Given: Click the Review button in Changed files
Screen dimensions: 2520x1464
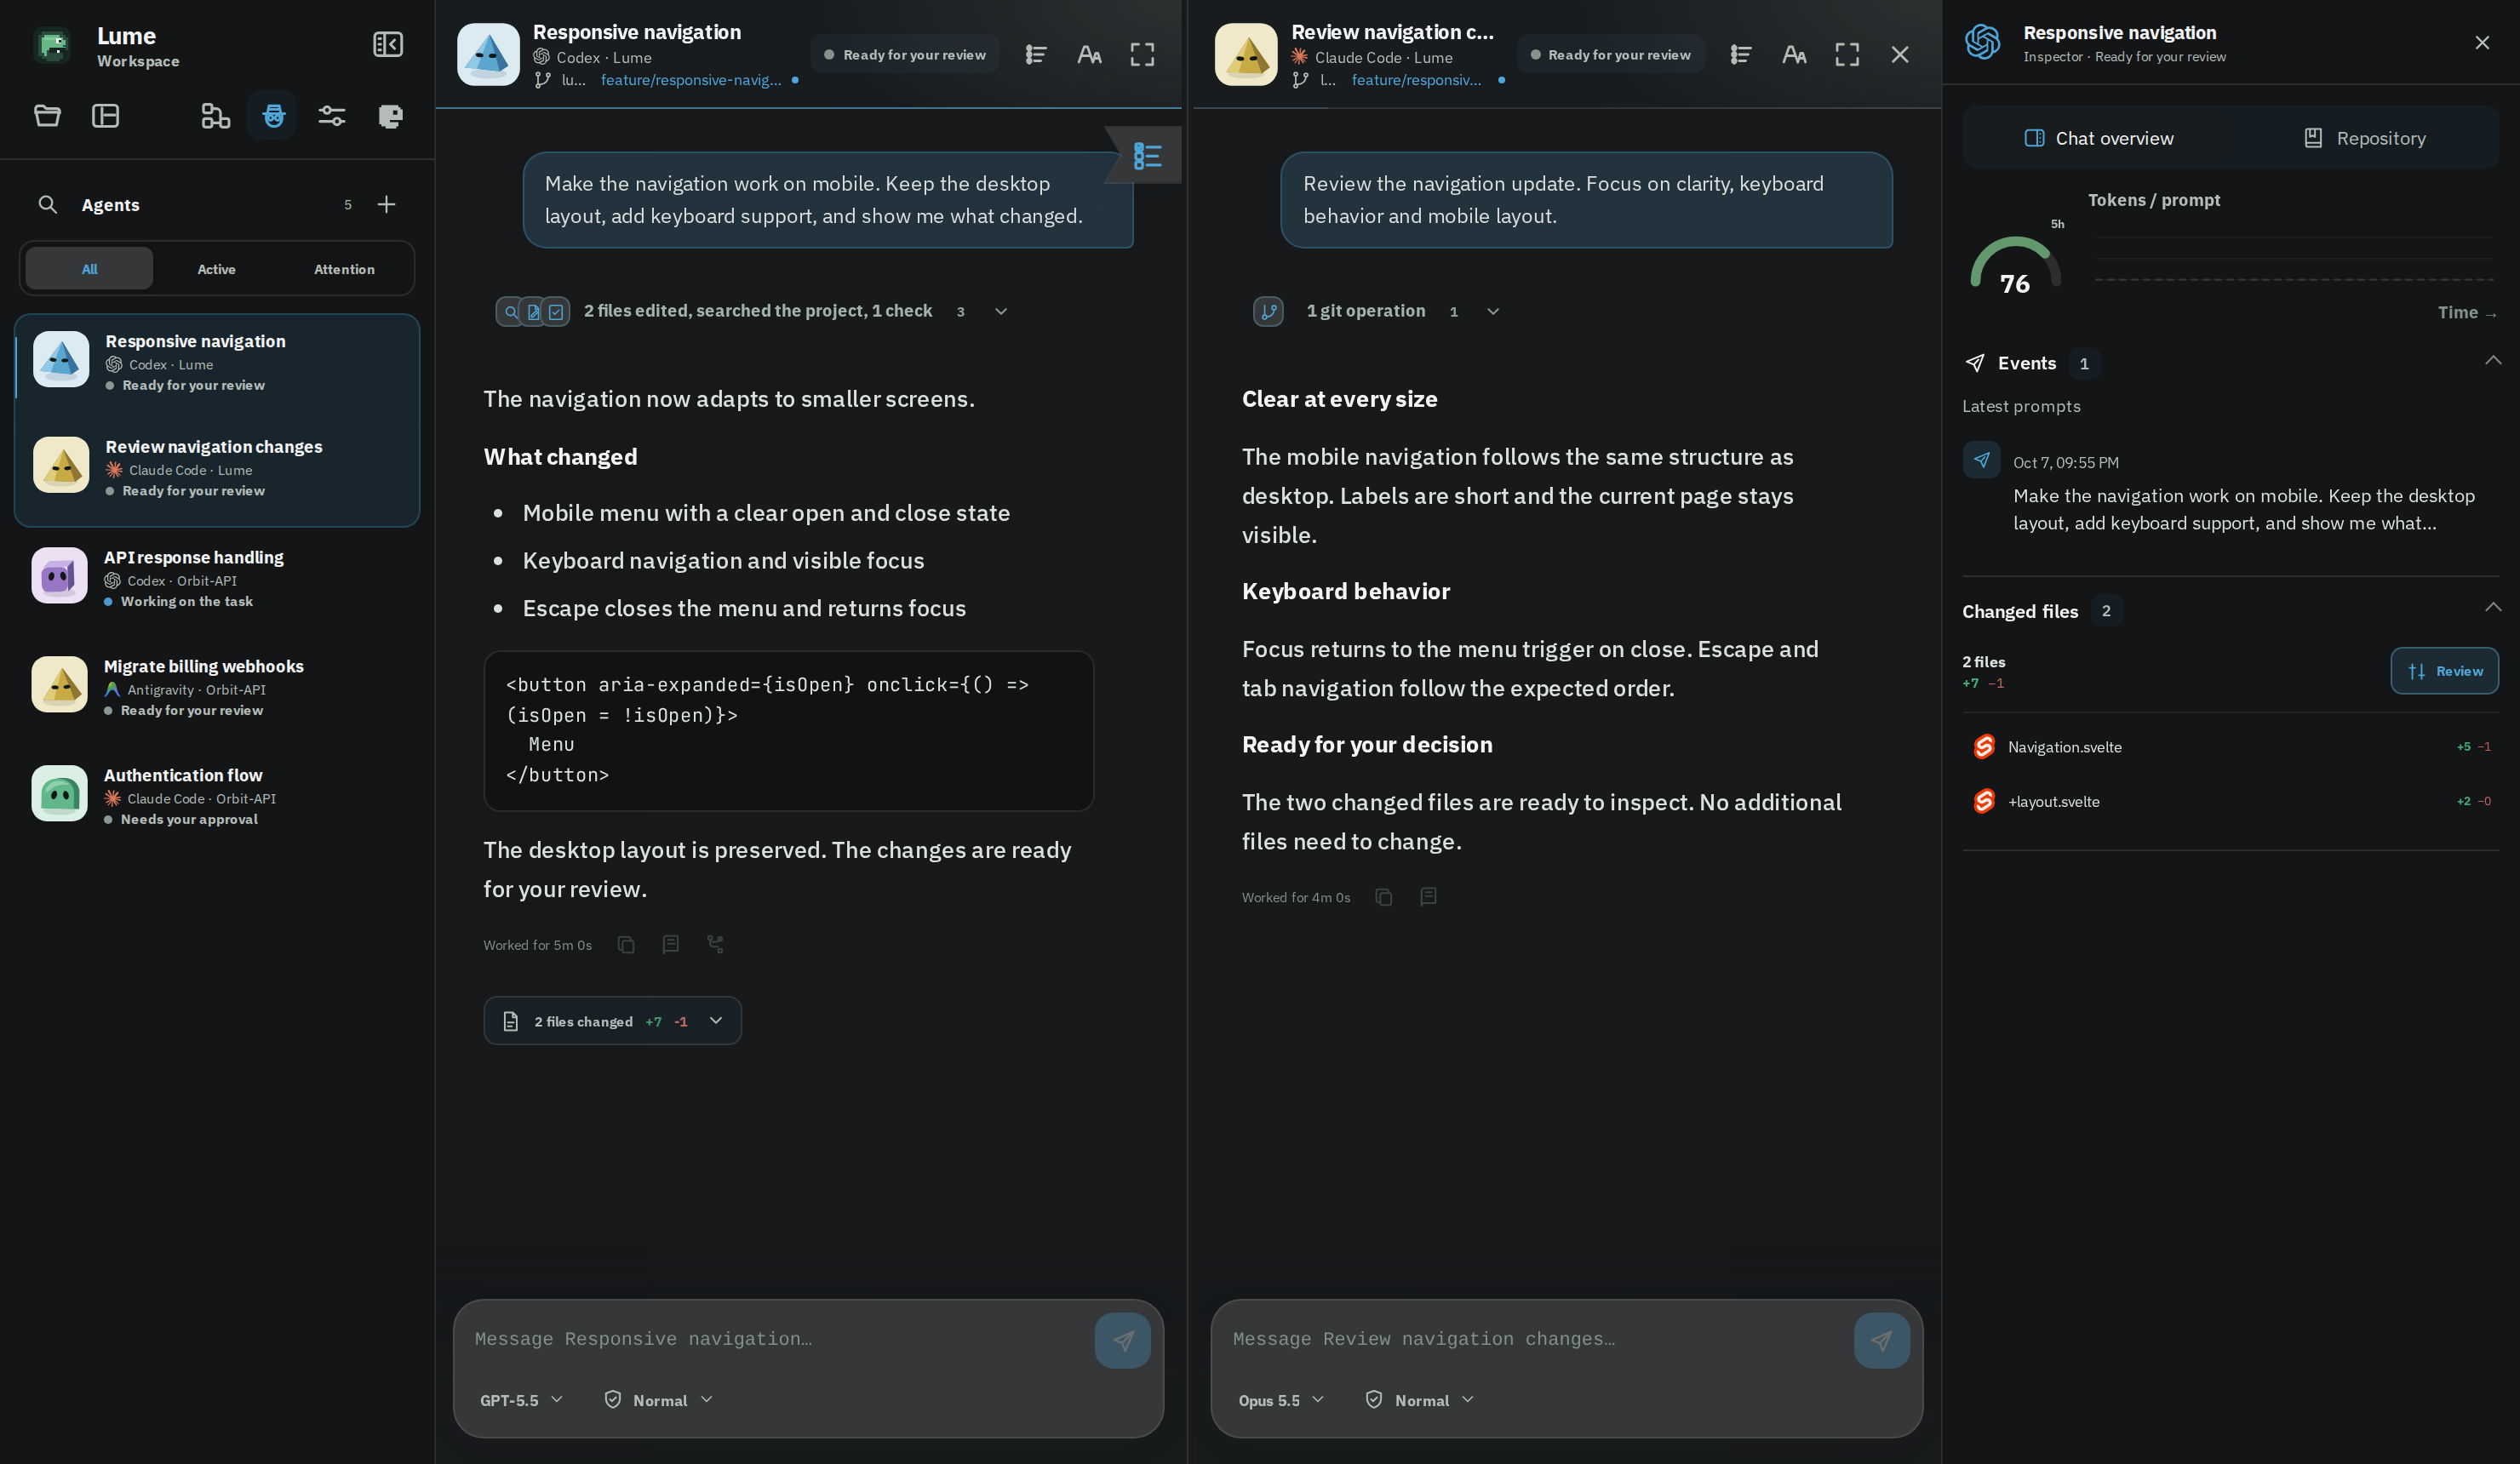Looking at the screenshot, I should coord(2444,671).
